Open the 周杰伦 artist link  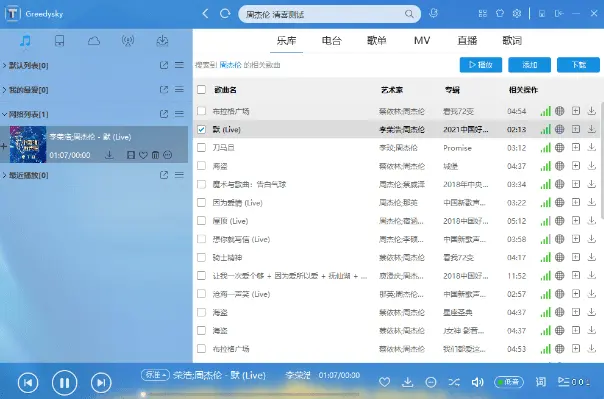230,65
